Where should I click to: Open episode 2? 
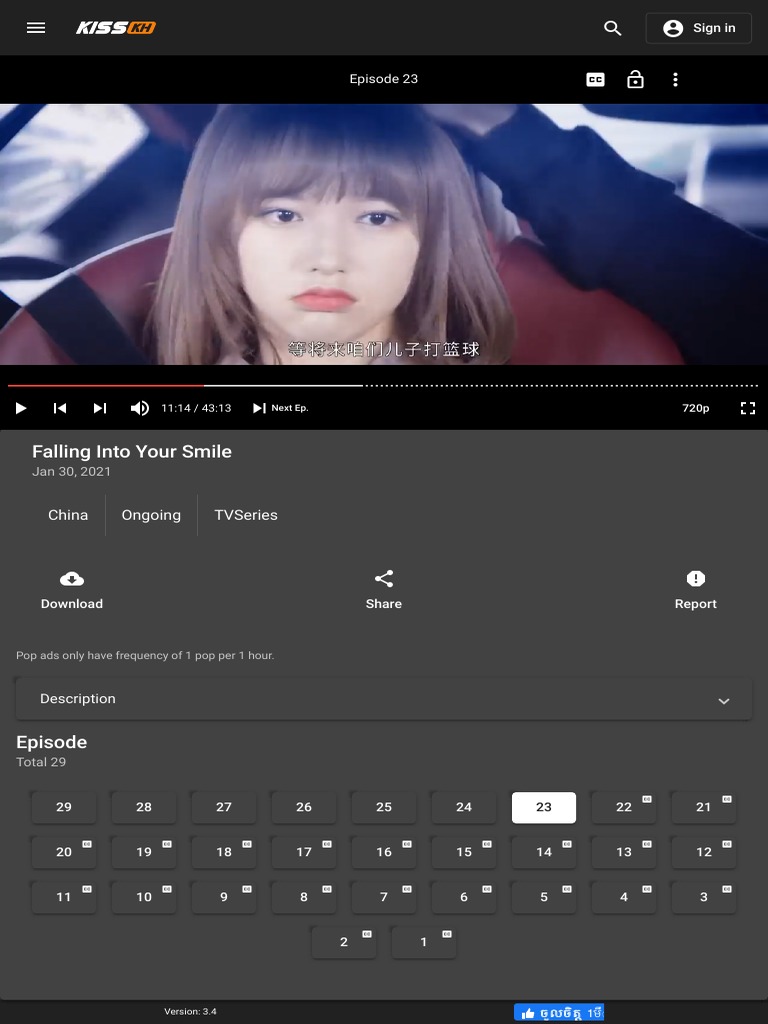coord(344,942)
